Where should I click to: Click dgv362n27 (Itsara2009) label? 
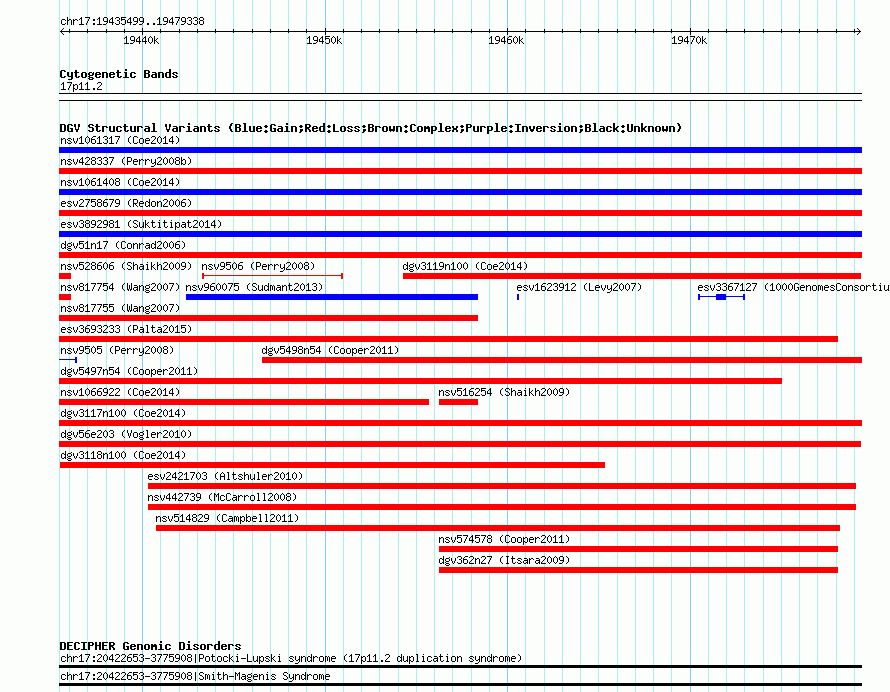[x=504, y=560]
